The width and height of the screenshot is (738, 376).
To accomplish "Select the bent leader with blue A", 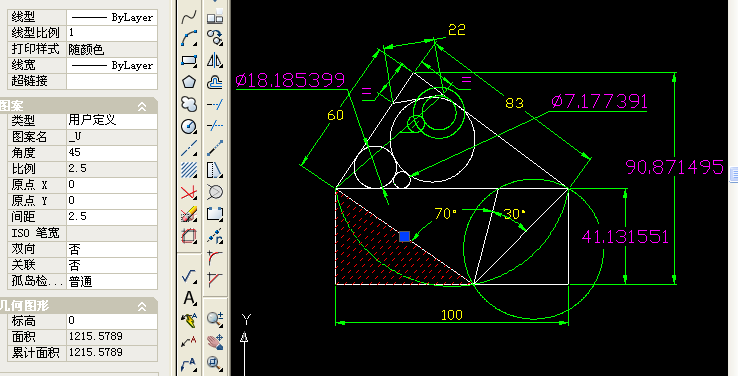I will coord(189,363).
